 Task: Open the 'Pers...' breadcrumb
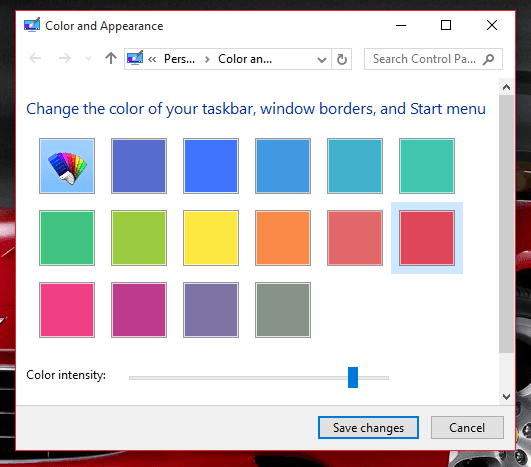click(x=179, y=59)
